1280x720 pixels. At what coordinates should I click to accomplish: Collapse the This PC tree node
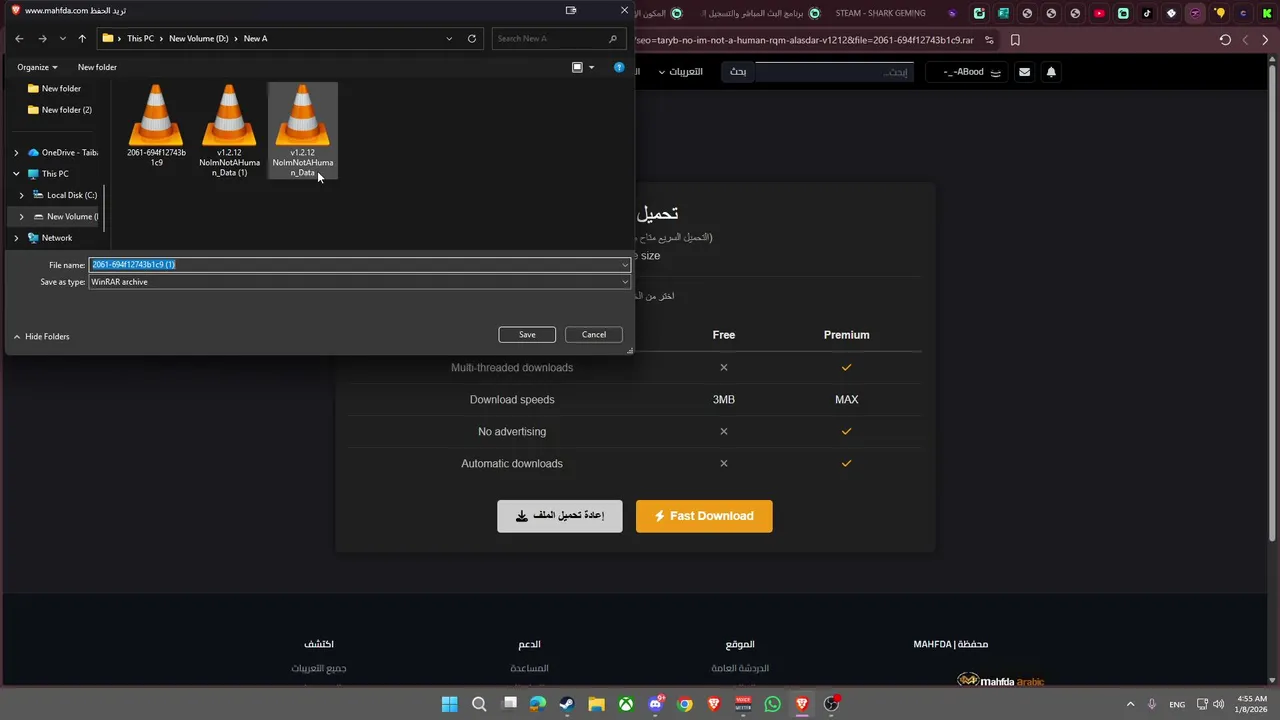coord(16,174)
